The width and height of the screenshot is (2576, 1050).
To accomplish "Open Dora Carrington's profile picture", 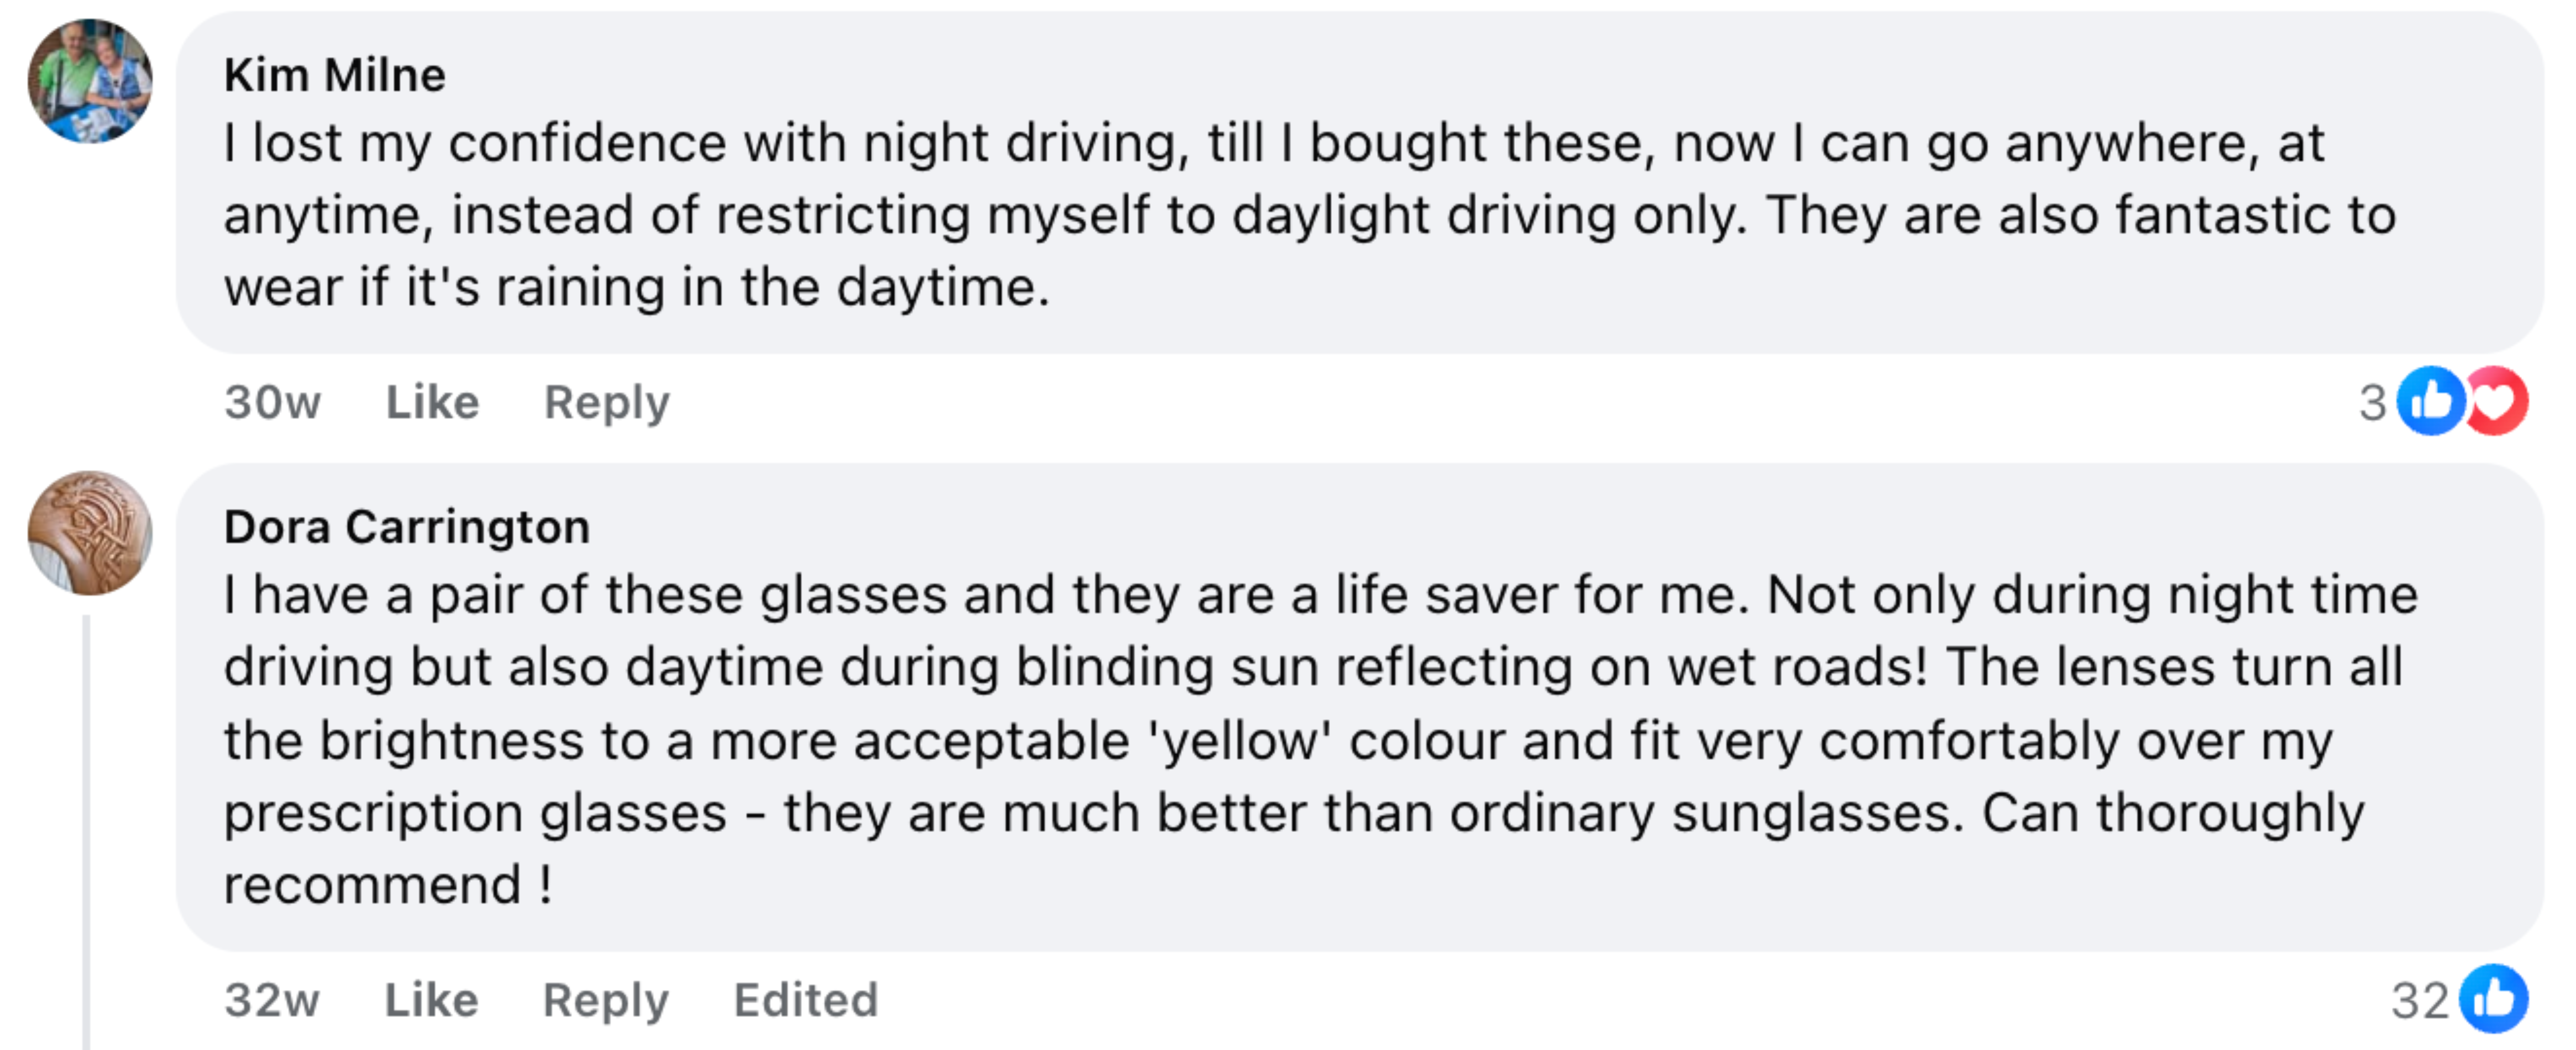I will (x=90, y=533).
